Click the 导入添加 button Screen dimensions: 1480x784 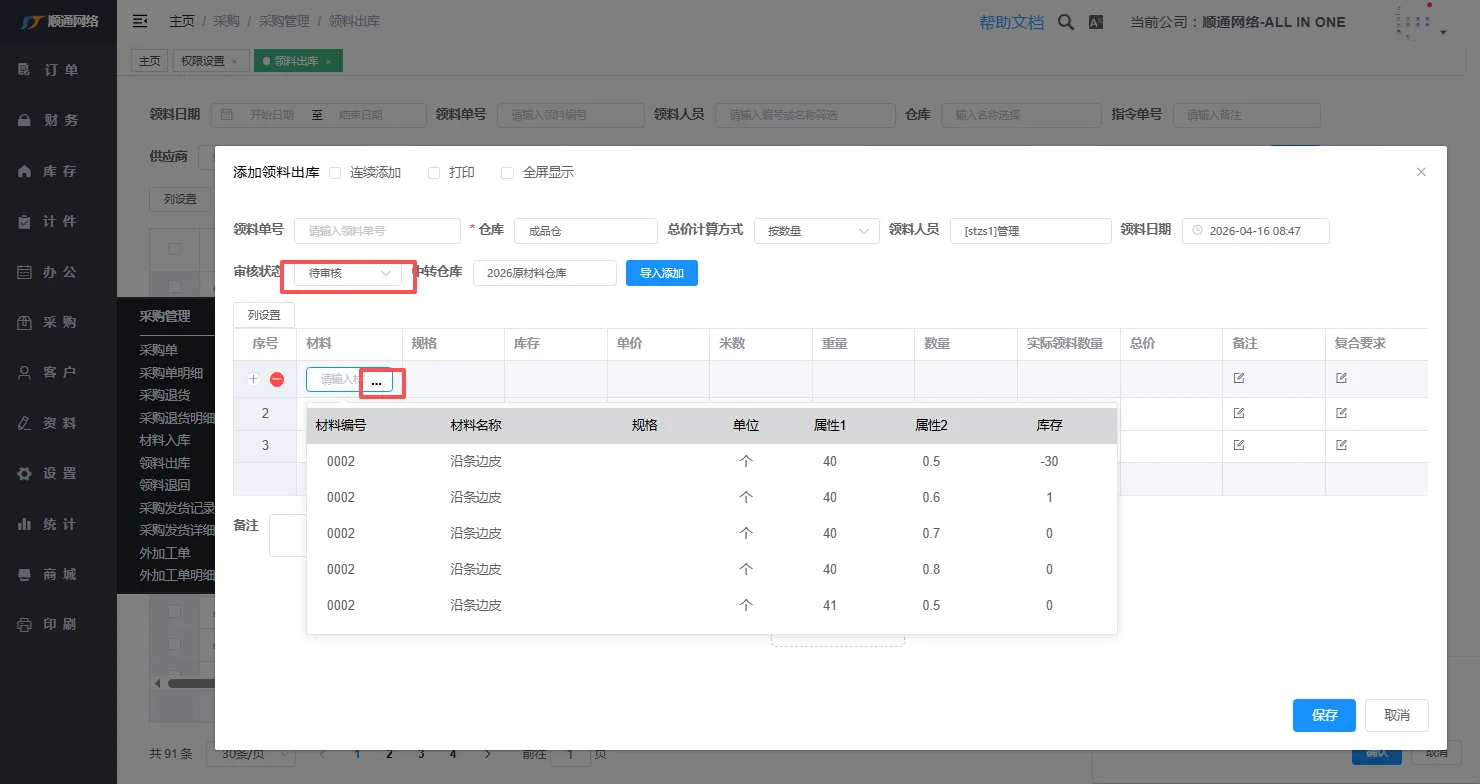(661, 273)
